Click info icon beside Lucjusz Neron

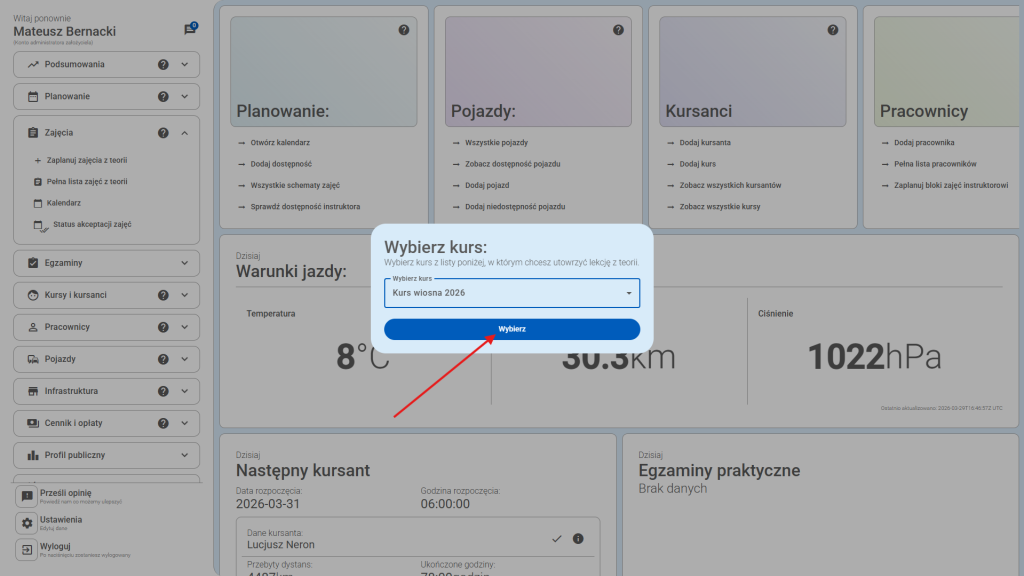578,539
